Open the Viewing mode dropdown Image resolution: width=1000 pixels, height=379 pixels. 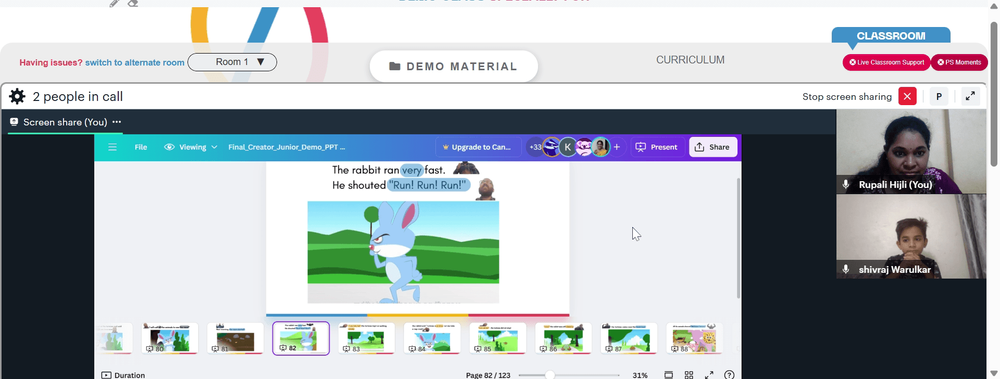point(191,147)
